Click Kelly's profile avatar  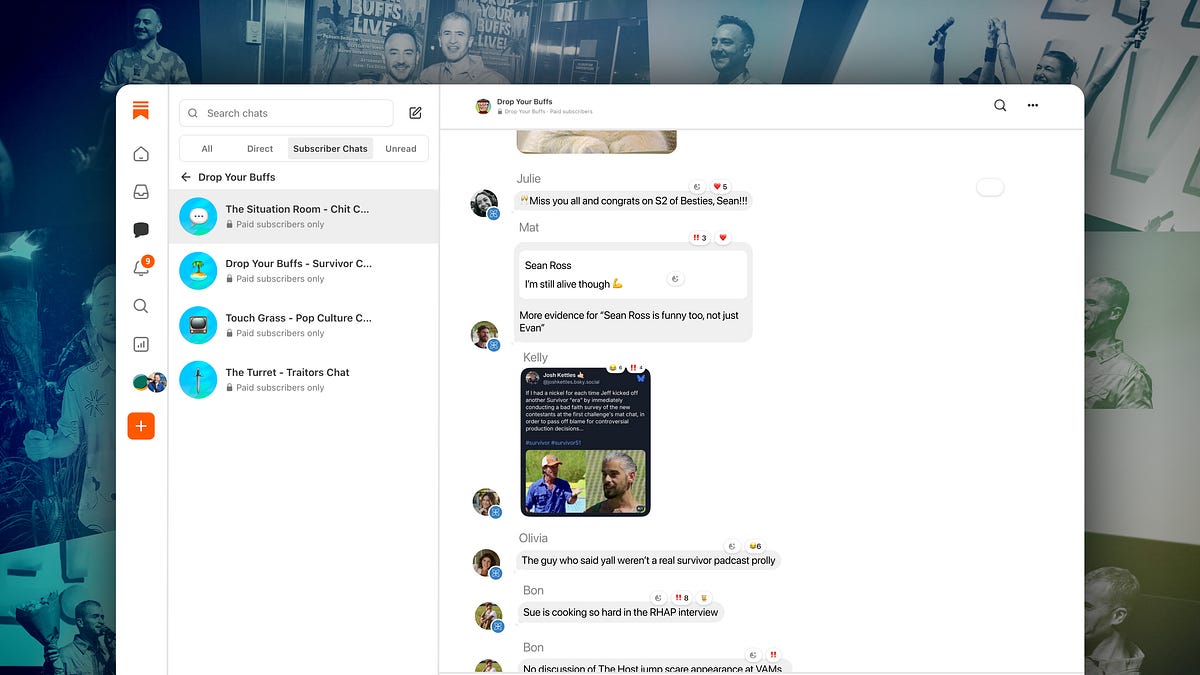tap(486, 502)
